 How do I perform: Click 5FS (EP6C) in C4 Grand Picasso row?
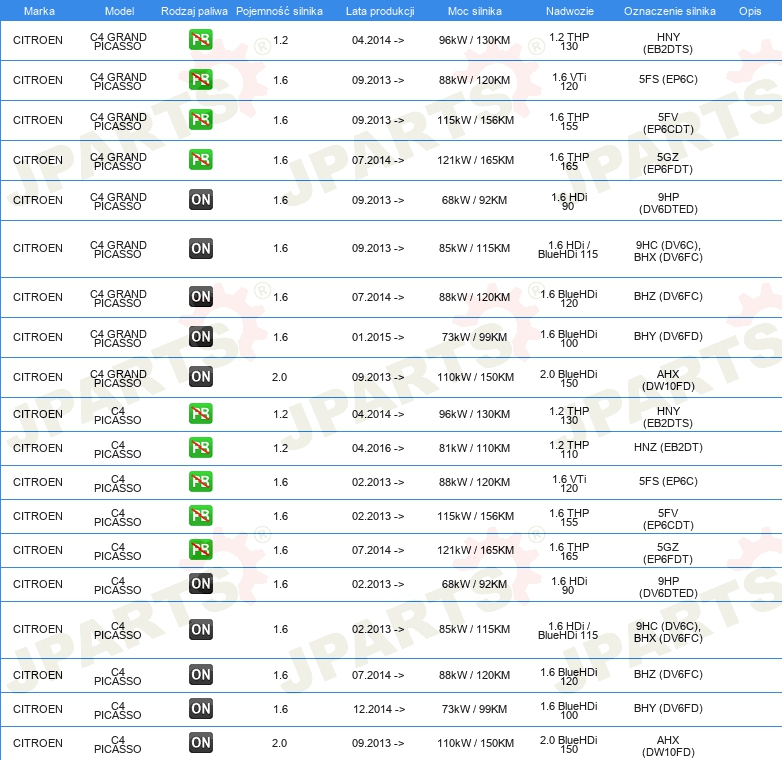coord(668,79)
